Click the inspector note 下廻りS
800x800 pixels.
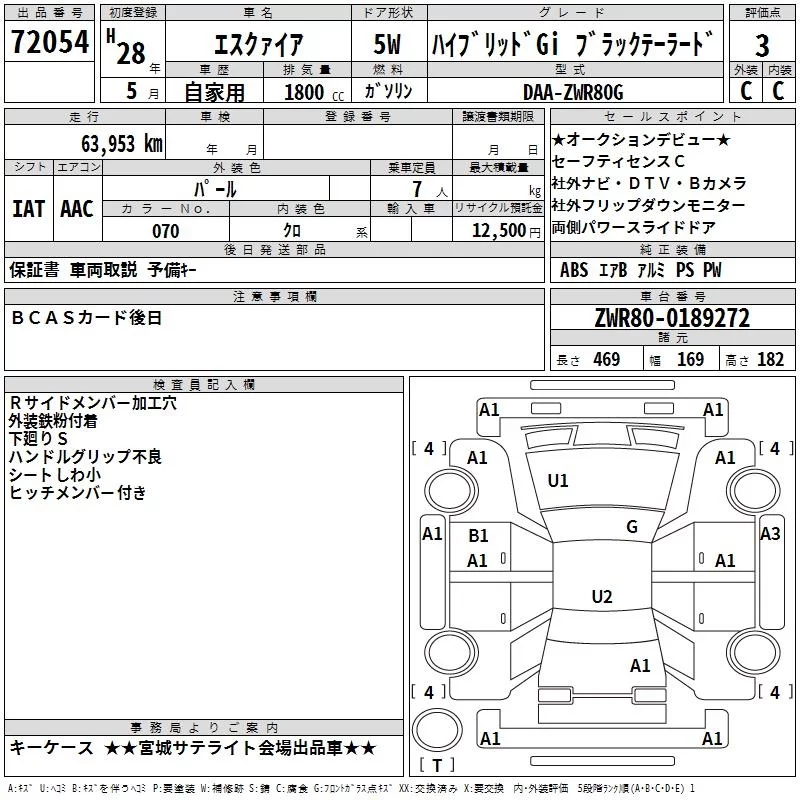point(38,439)
